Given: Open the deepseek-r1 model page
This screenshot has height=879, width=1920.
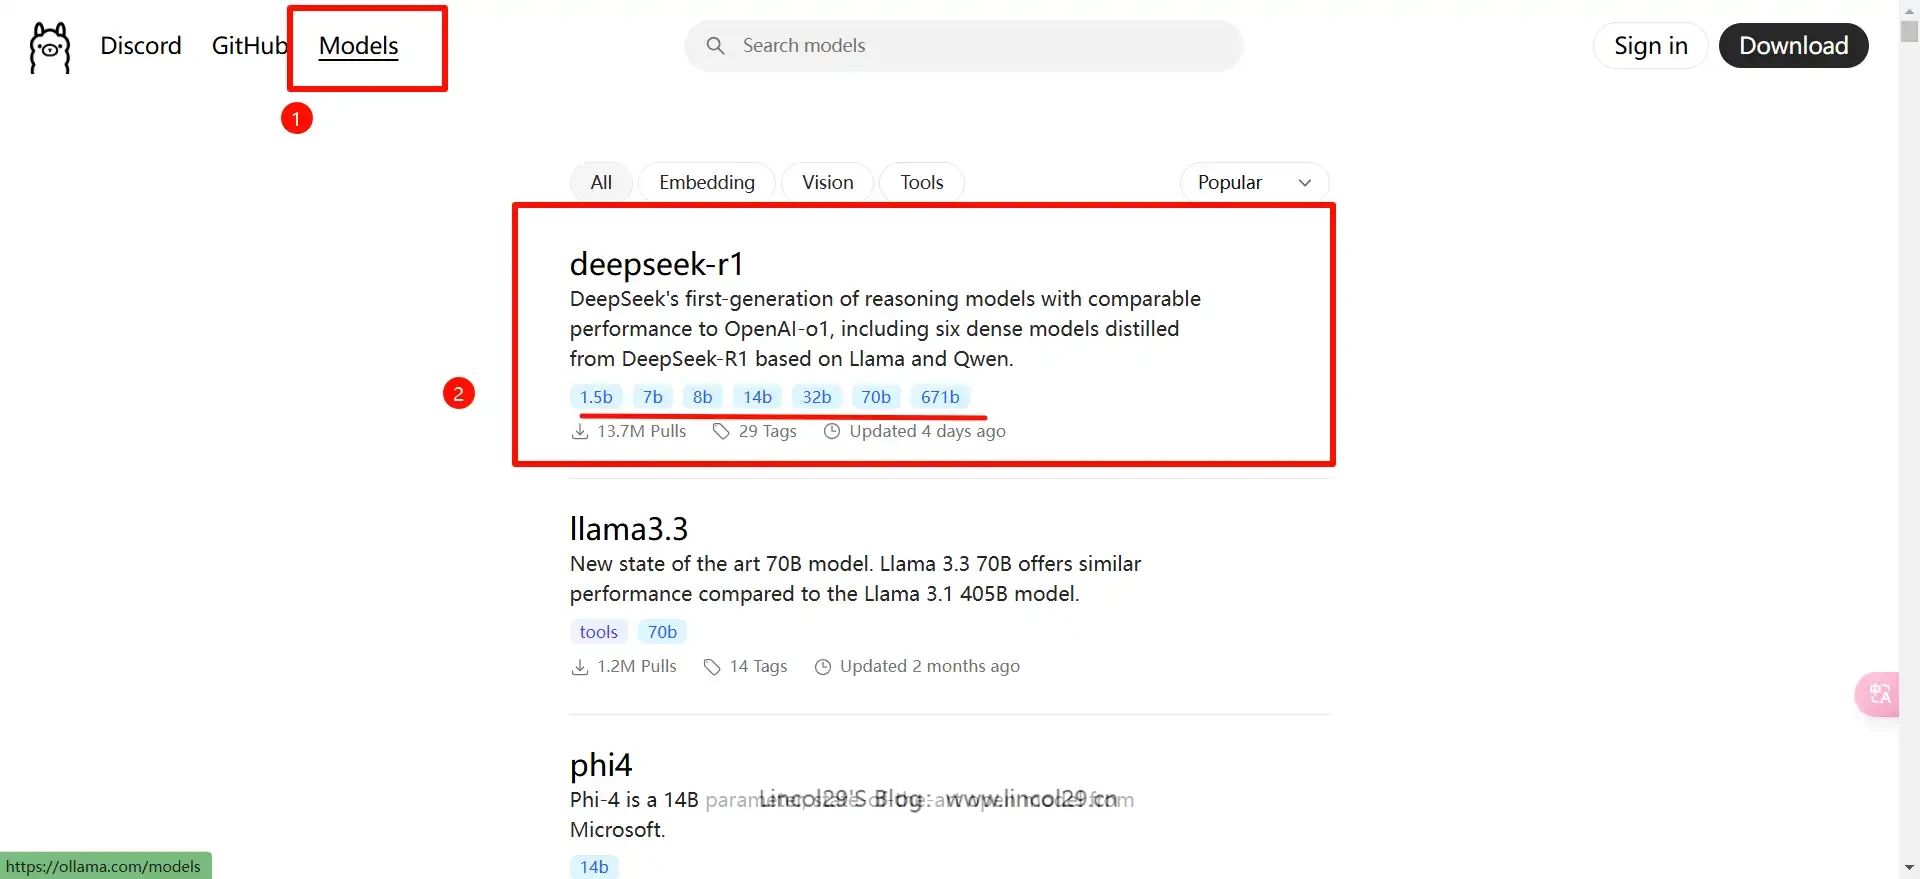Looking at the screenshot, I should coord(656,264).
